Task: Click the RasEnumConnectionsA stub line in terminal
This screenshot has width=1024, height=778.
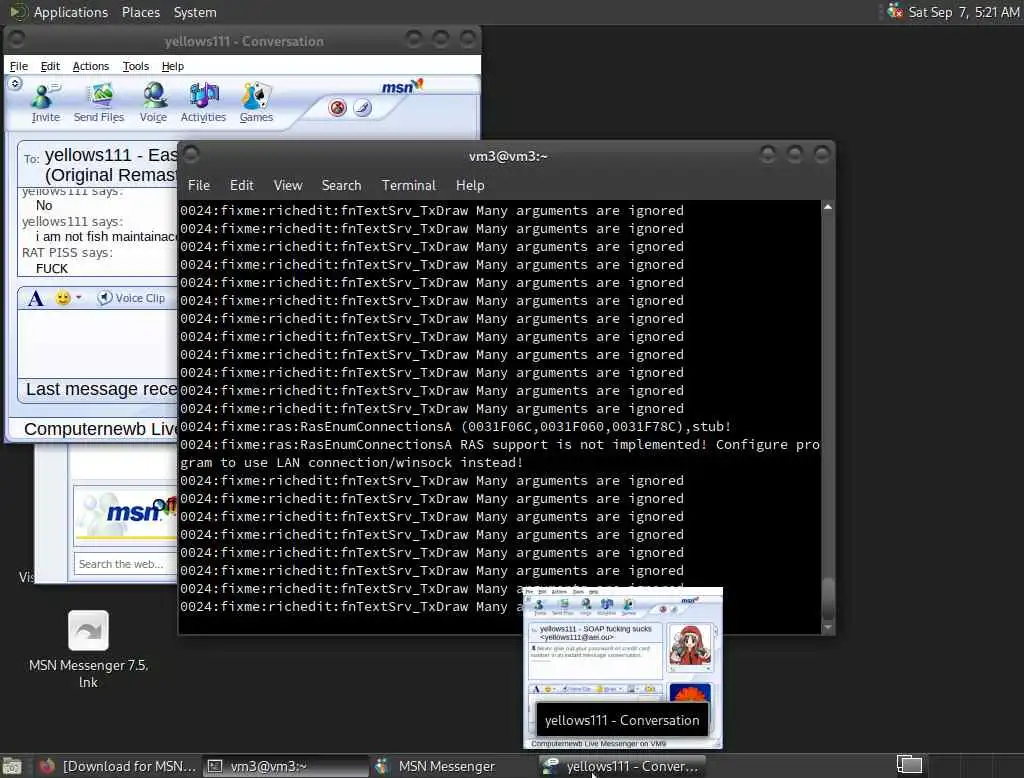Action: pos(456,427)
